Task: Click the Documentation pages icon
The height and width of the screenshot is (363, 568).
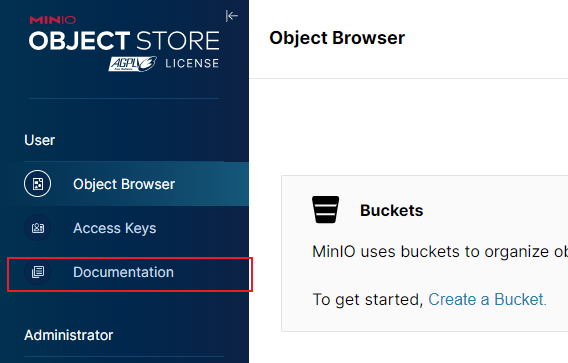Action: click(38, 272)
